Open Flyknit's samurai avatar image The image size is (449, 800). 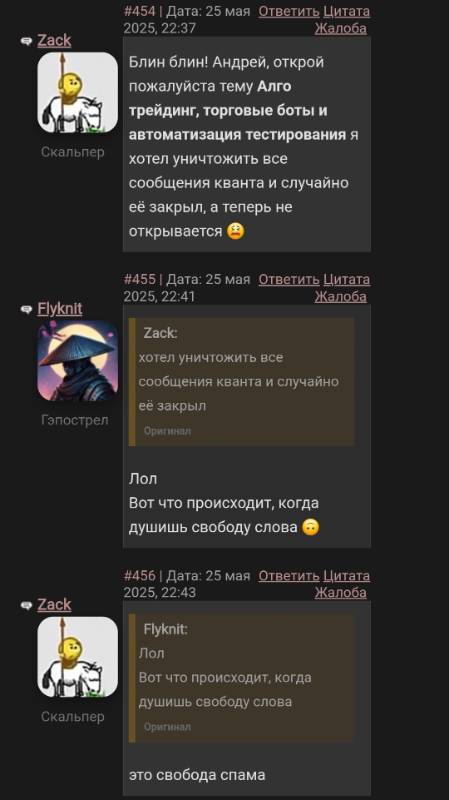coord(78,361)
